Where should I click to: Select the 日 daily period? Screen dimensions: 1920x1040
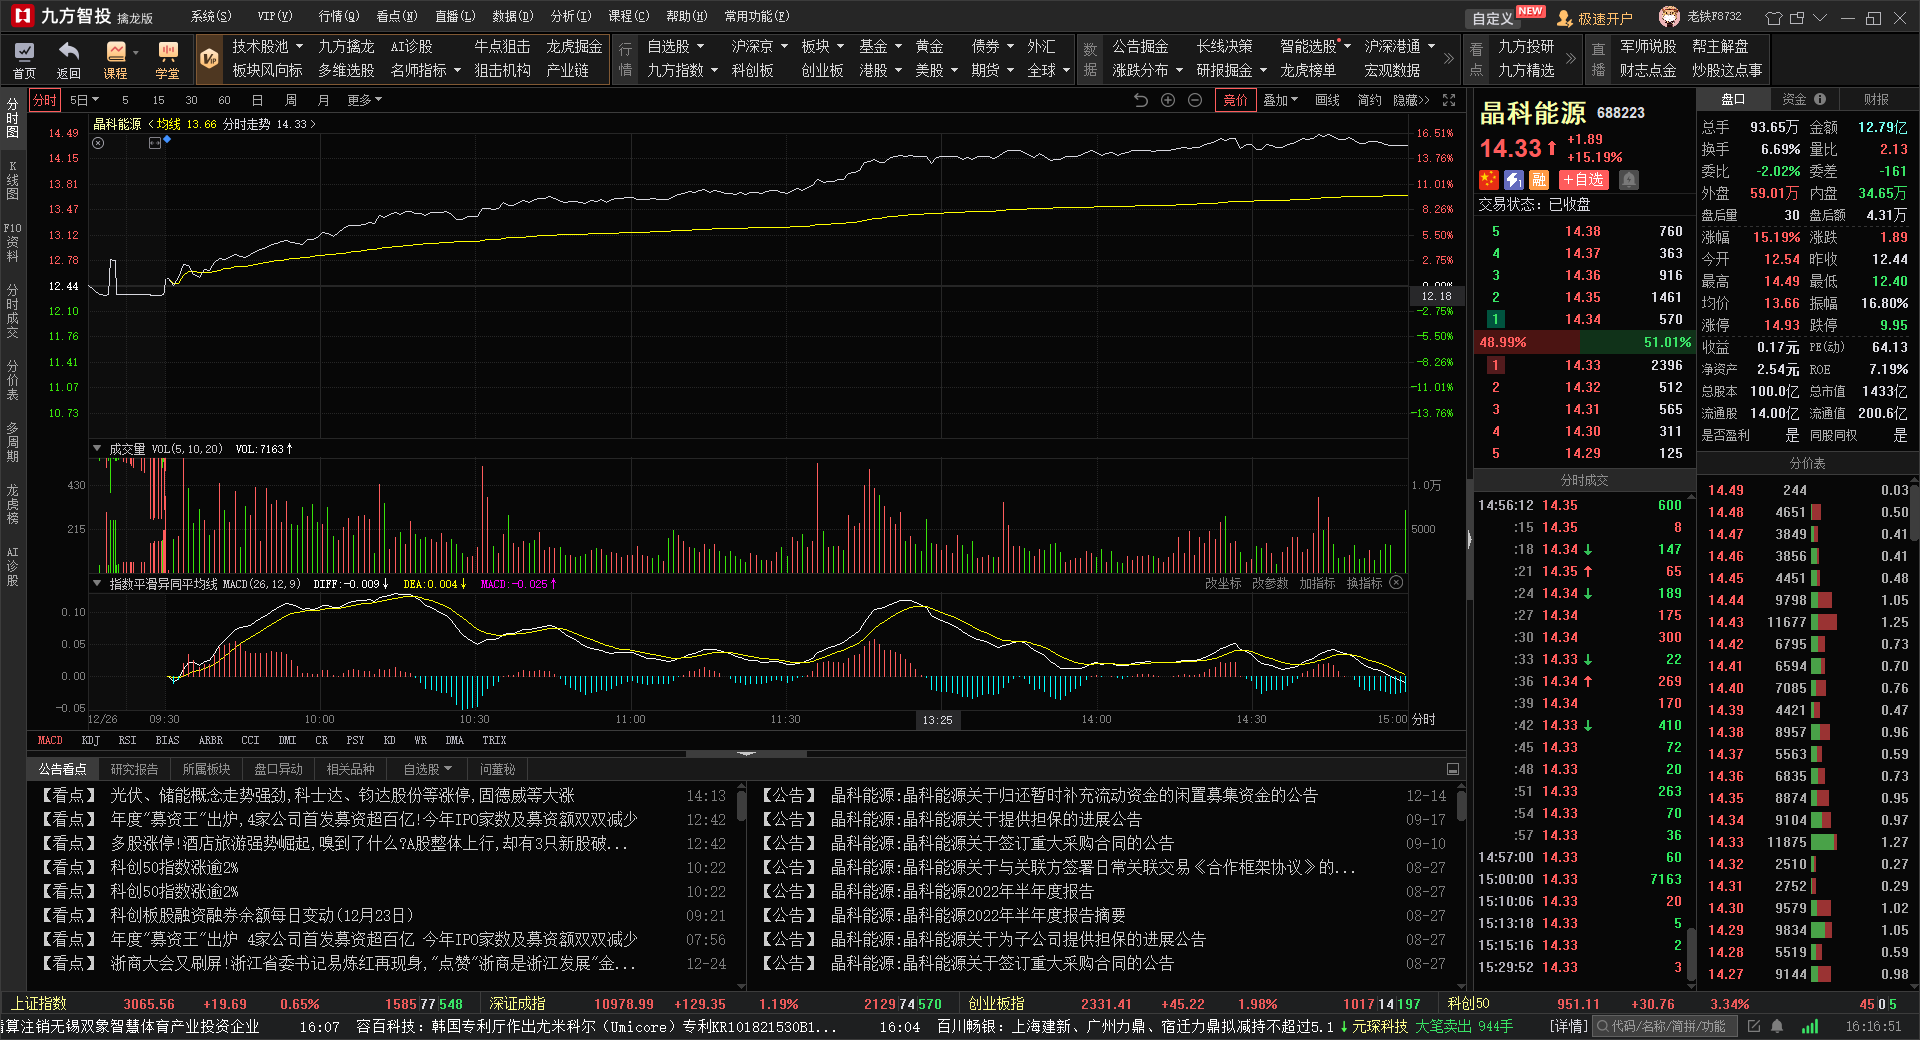pyautogui.click(x=257, y=100)
